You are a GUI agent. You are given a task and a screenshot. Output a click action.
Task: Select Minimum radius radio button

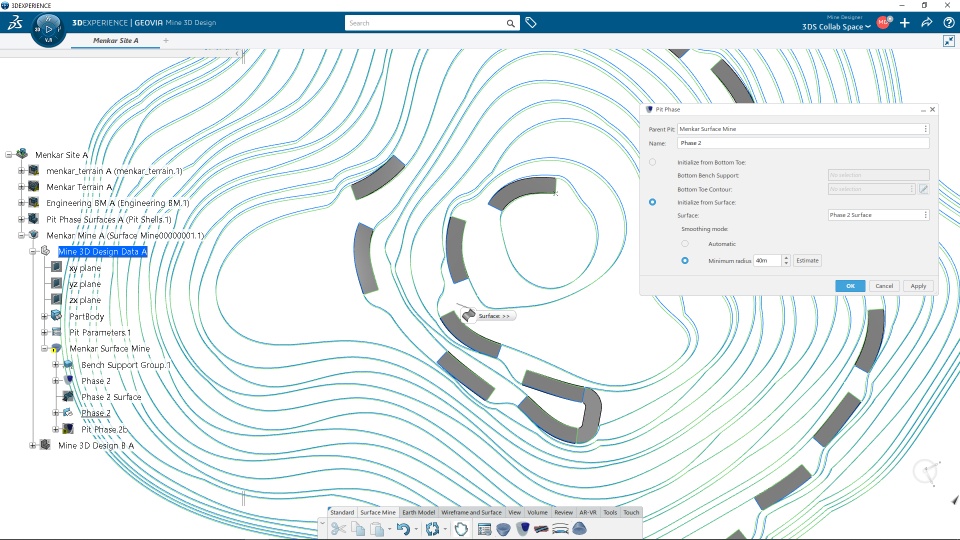click(x=684, y=260)
